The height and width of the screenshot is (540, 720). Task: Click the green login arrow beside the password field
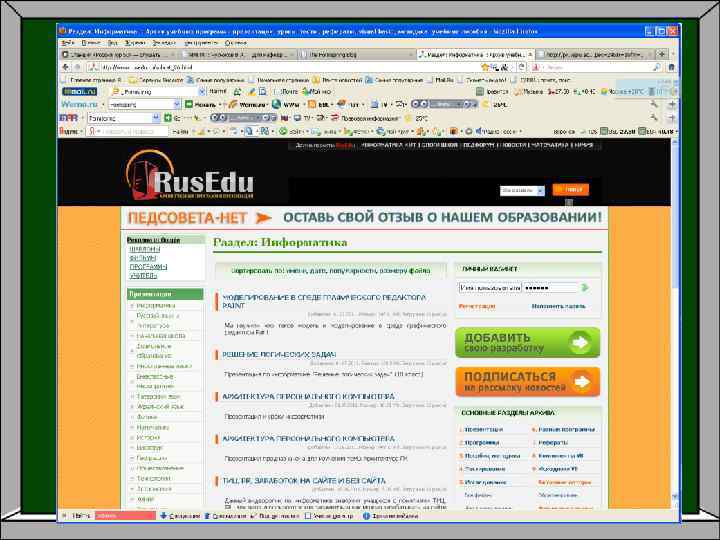[x=585, y=287]
